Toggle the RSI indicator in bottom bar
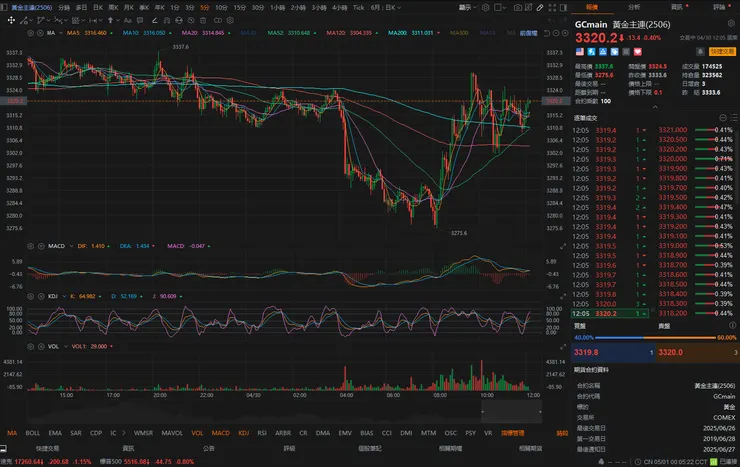Image resolution: width=740 pixels, height=467 pixels. click(x=262, y=433)
